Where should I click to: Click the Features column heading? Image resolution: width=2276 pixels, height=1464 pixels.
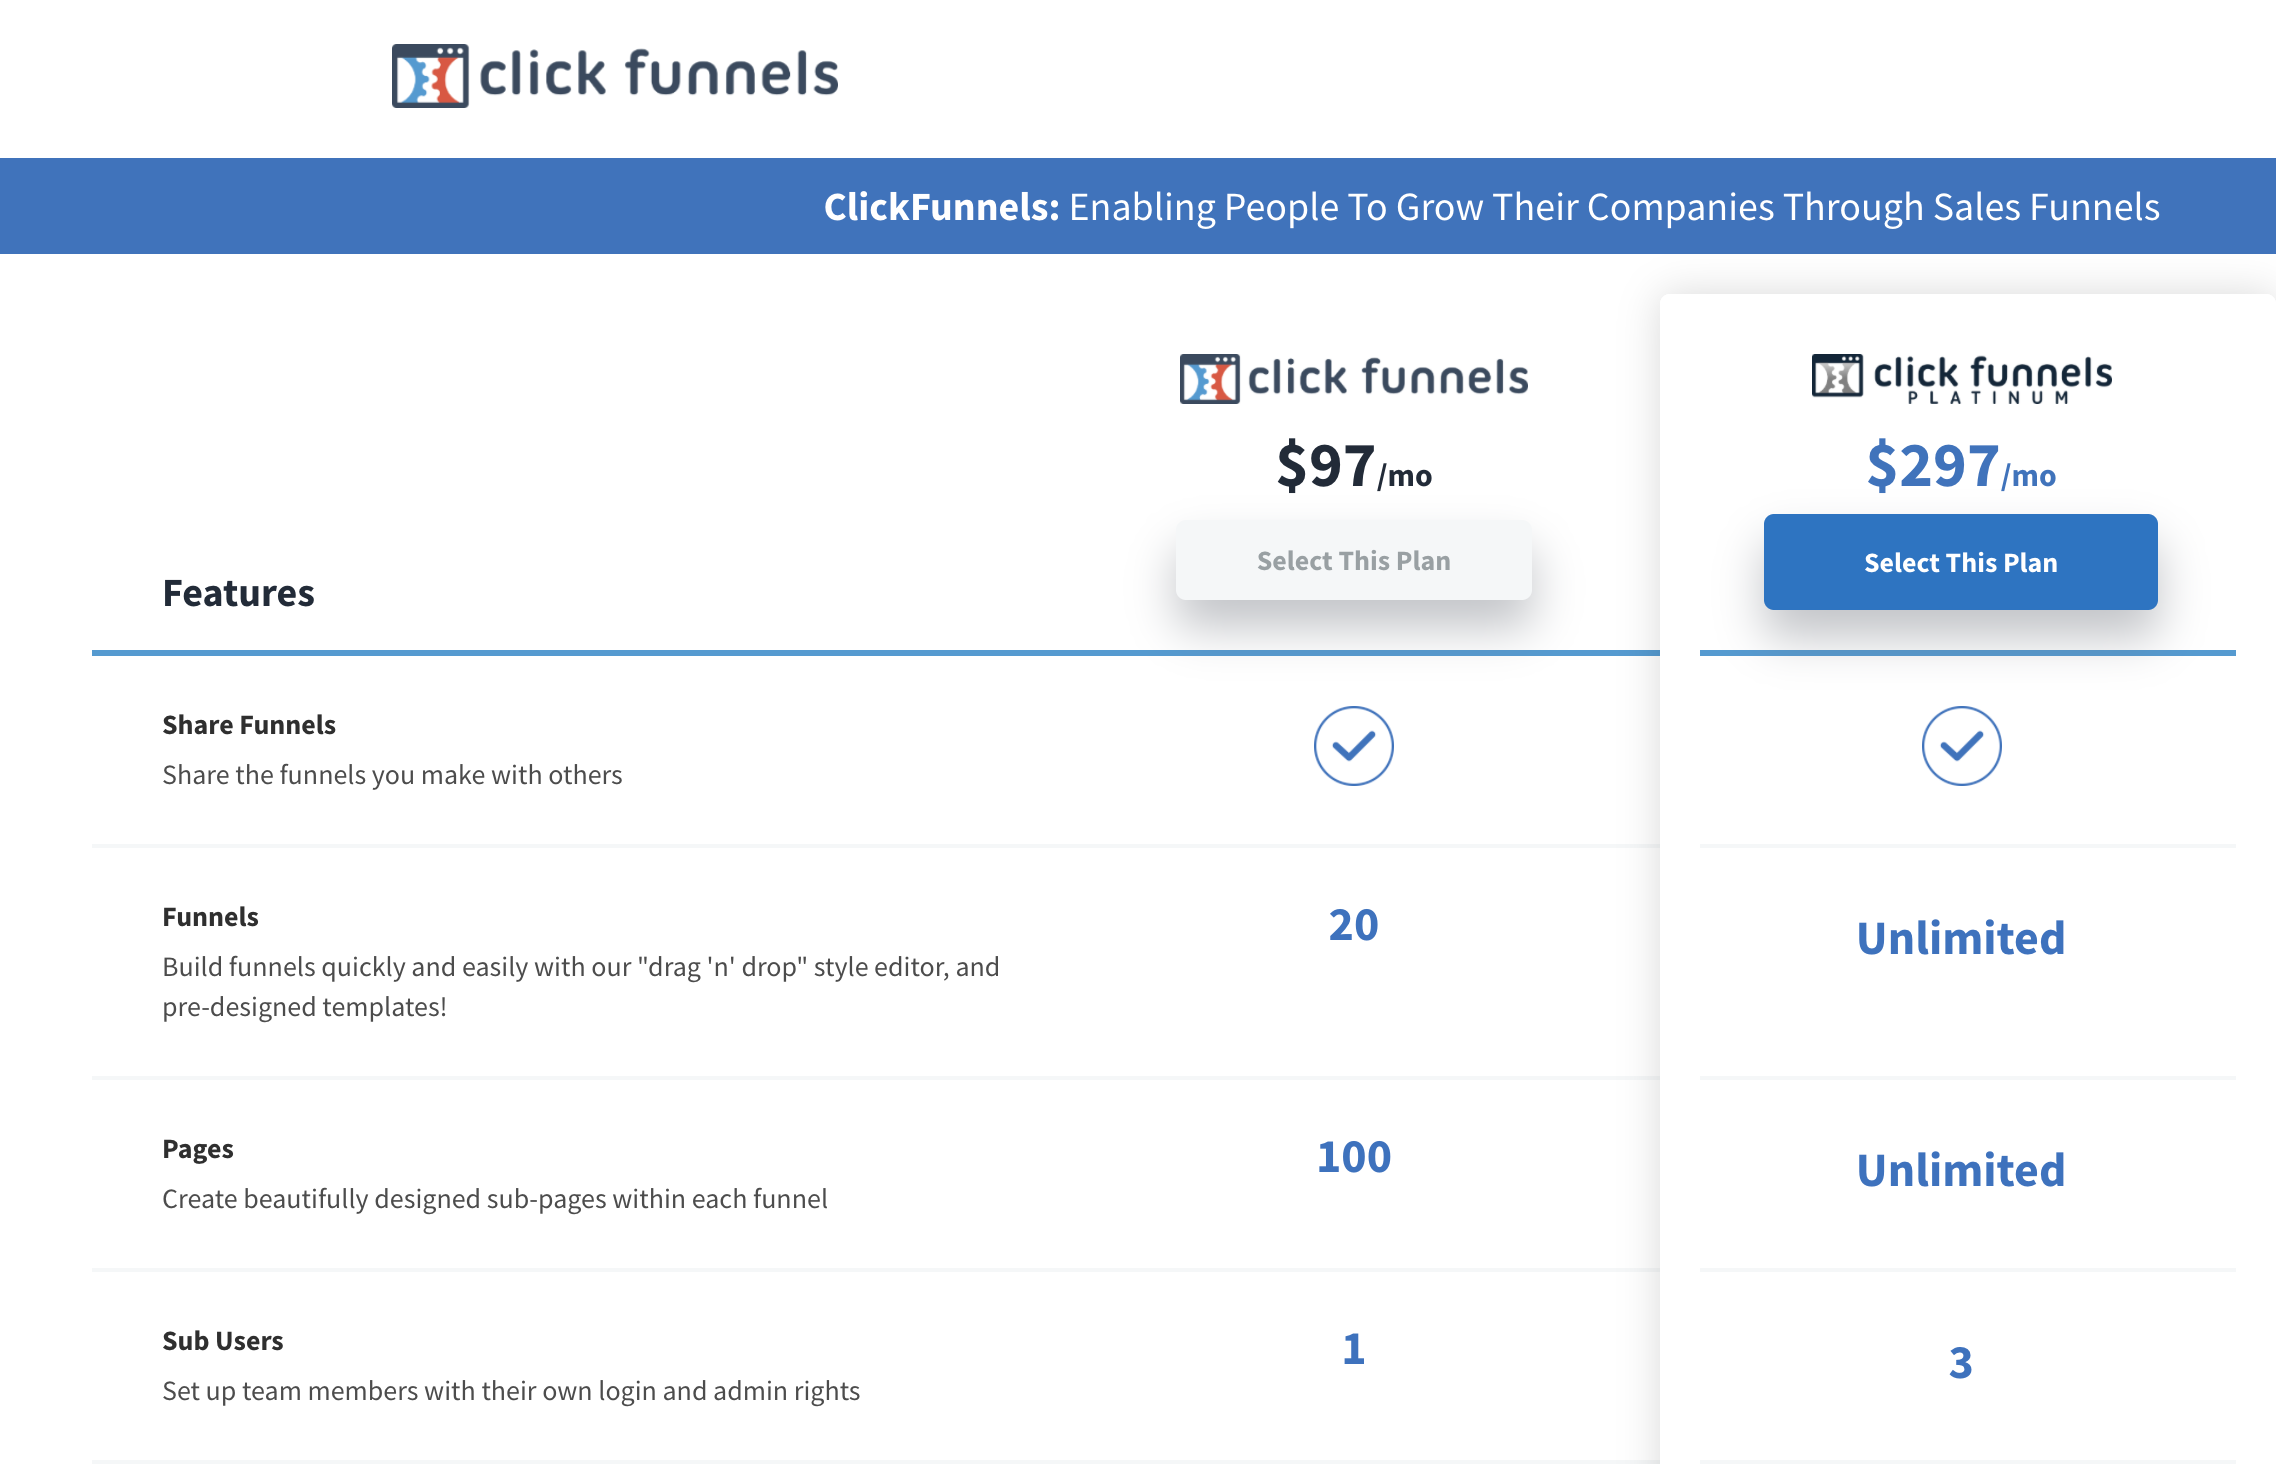tap(238, 593)
